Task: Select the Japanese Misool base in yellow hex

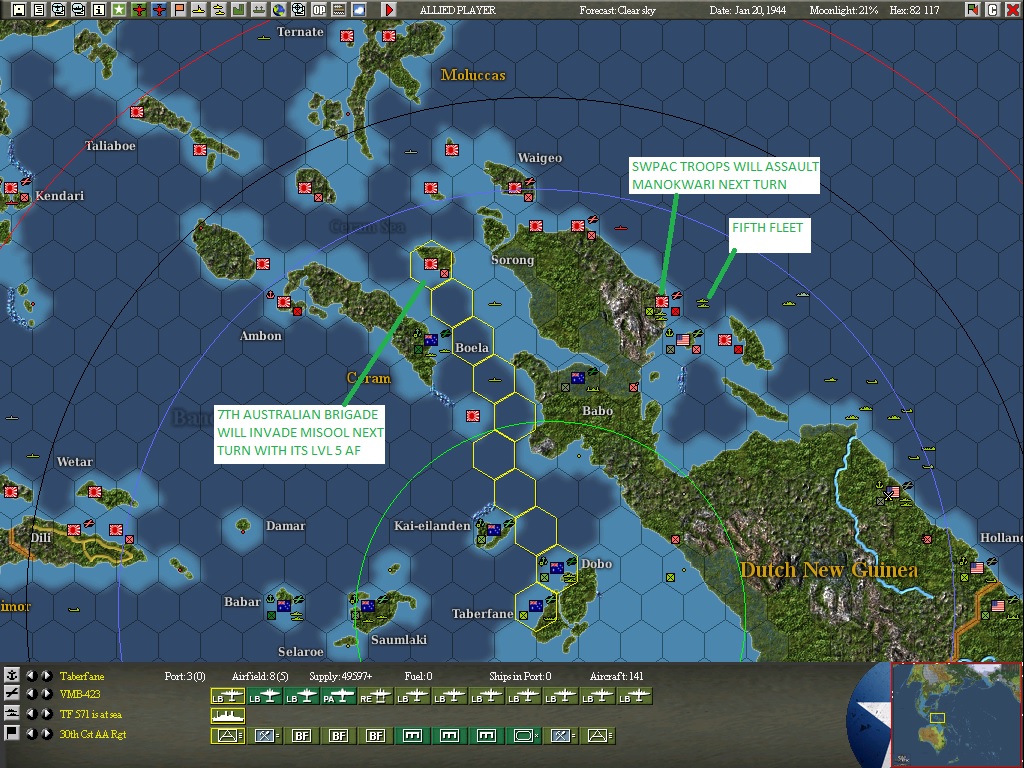Action: pyautogui.click(x=431, y=264)
